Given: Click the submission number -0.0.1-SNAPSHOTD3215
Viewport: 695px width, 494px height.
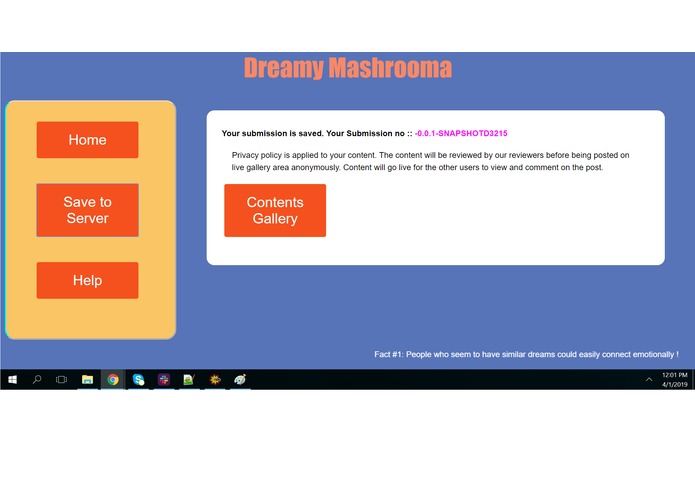Looking at the screenshot, I should point(461,133).
